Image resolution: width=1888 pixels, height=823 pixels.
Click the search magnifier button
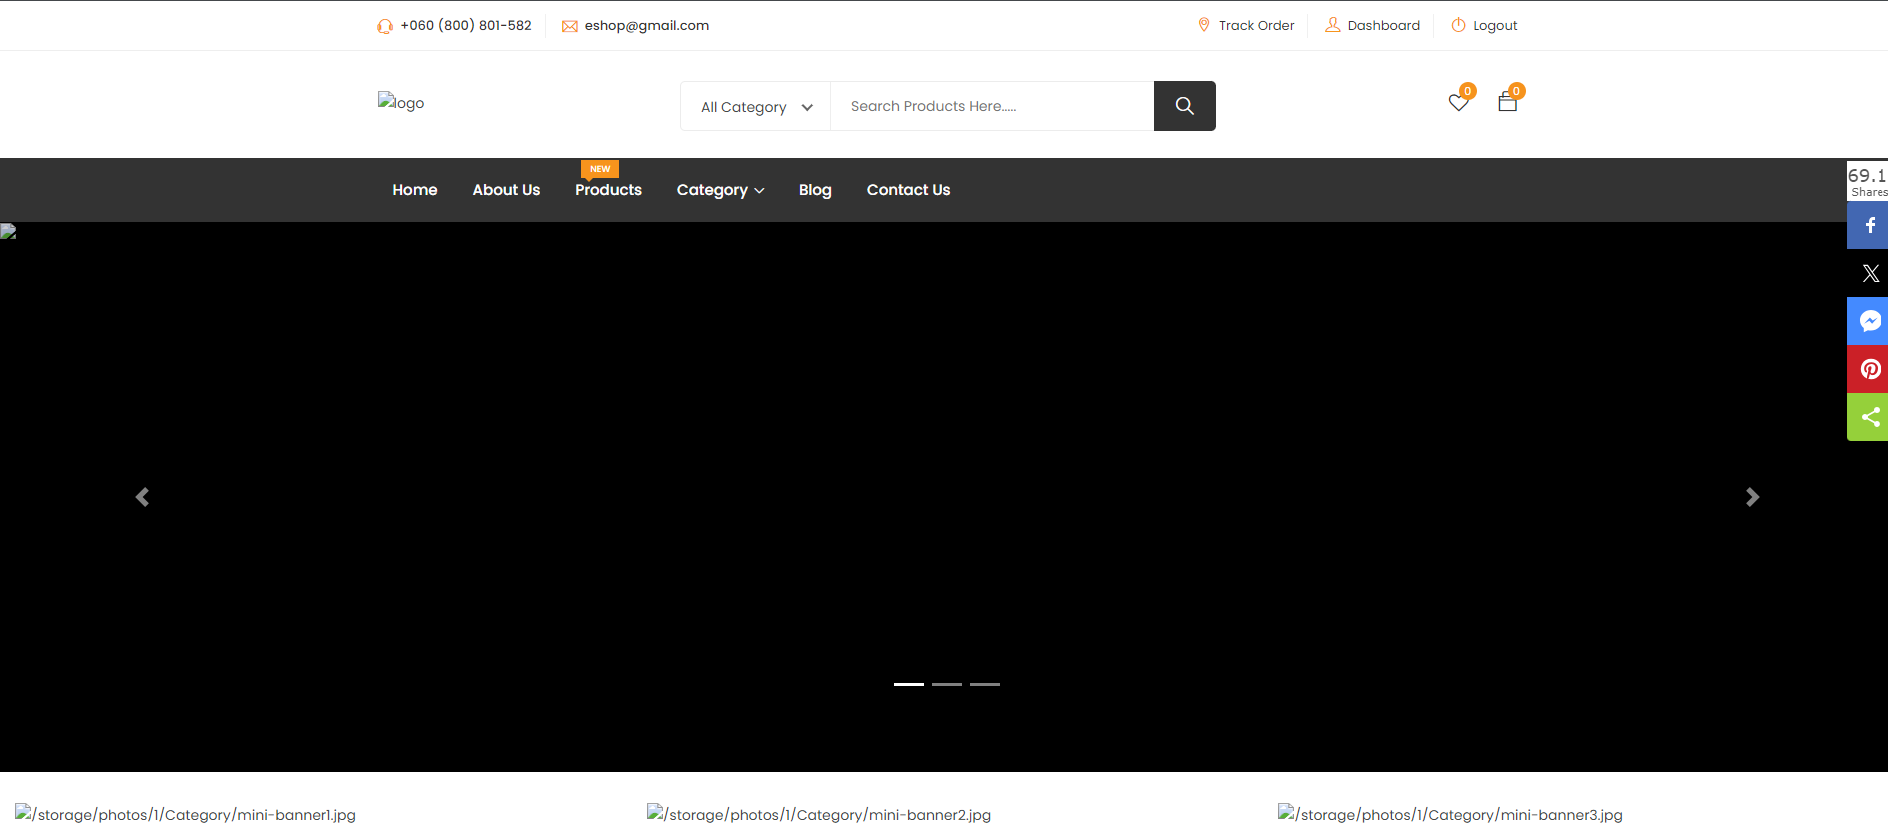point(1184,106)
